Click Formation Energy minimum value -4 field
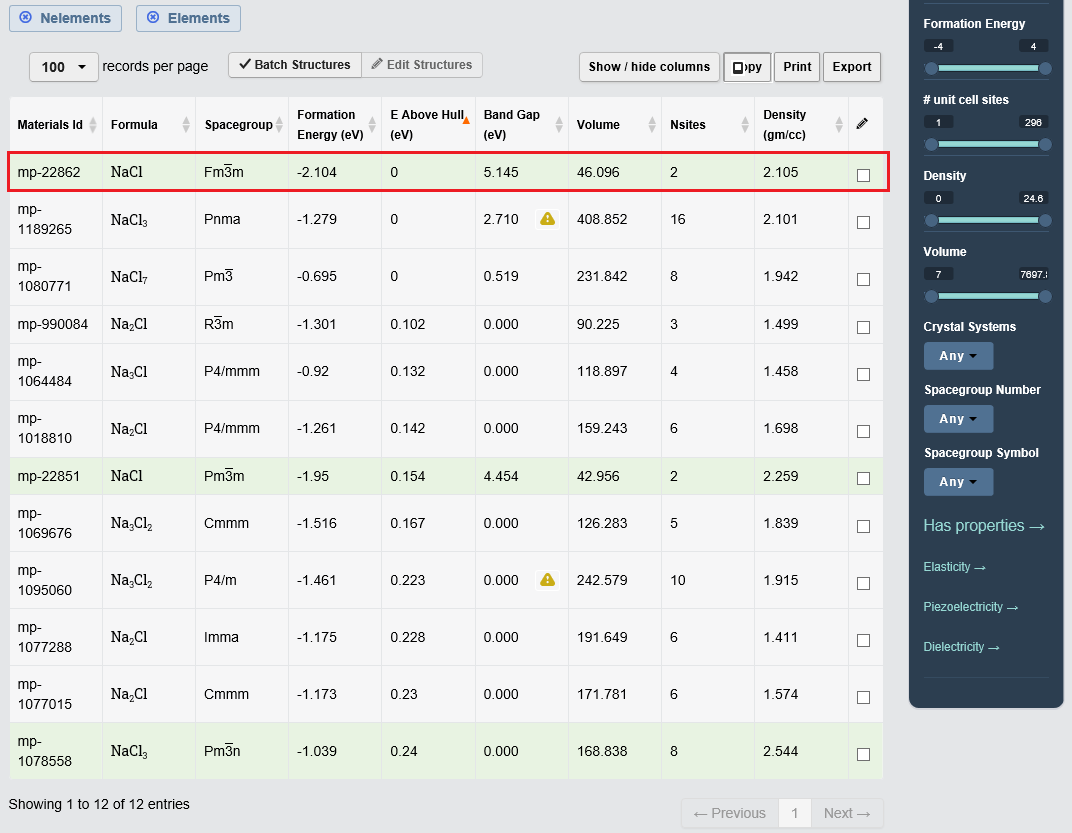This screenshot has height=833, width=1072. pyautogui.click(x=938, y=47)
